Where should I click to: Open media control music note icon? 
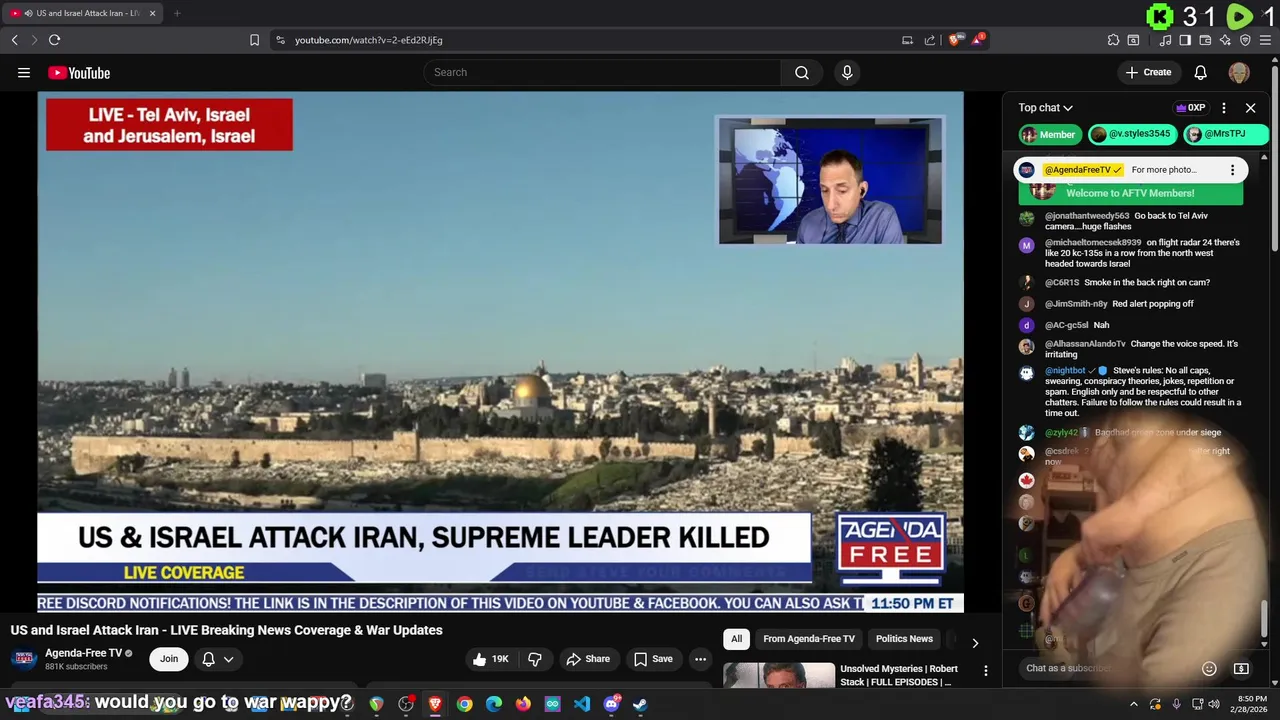(x=1165, y=40)
